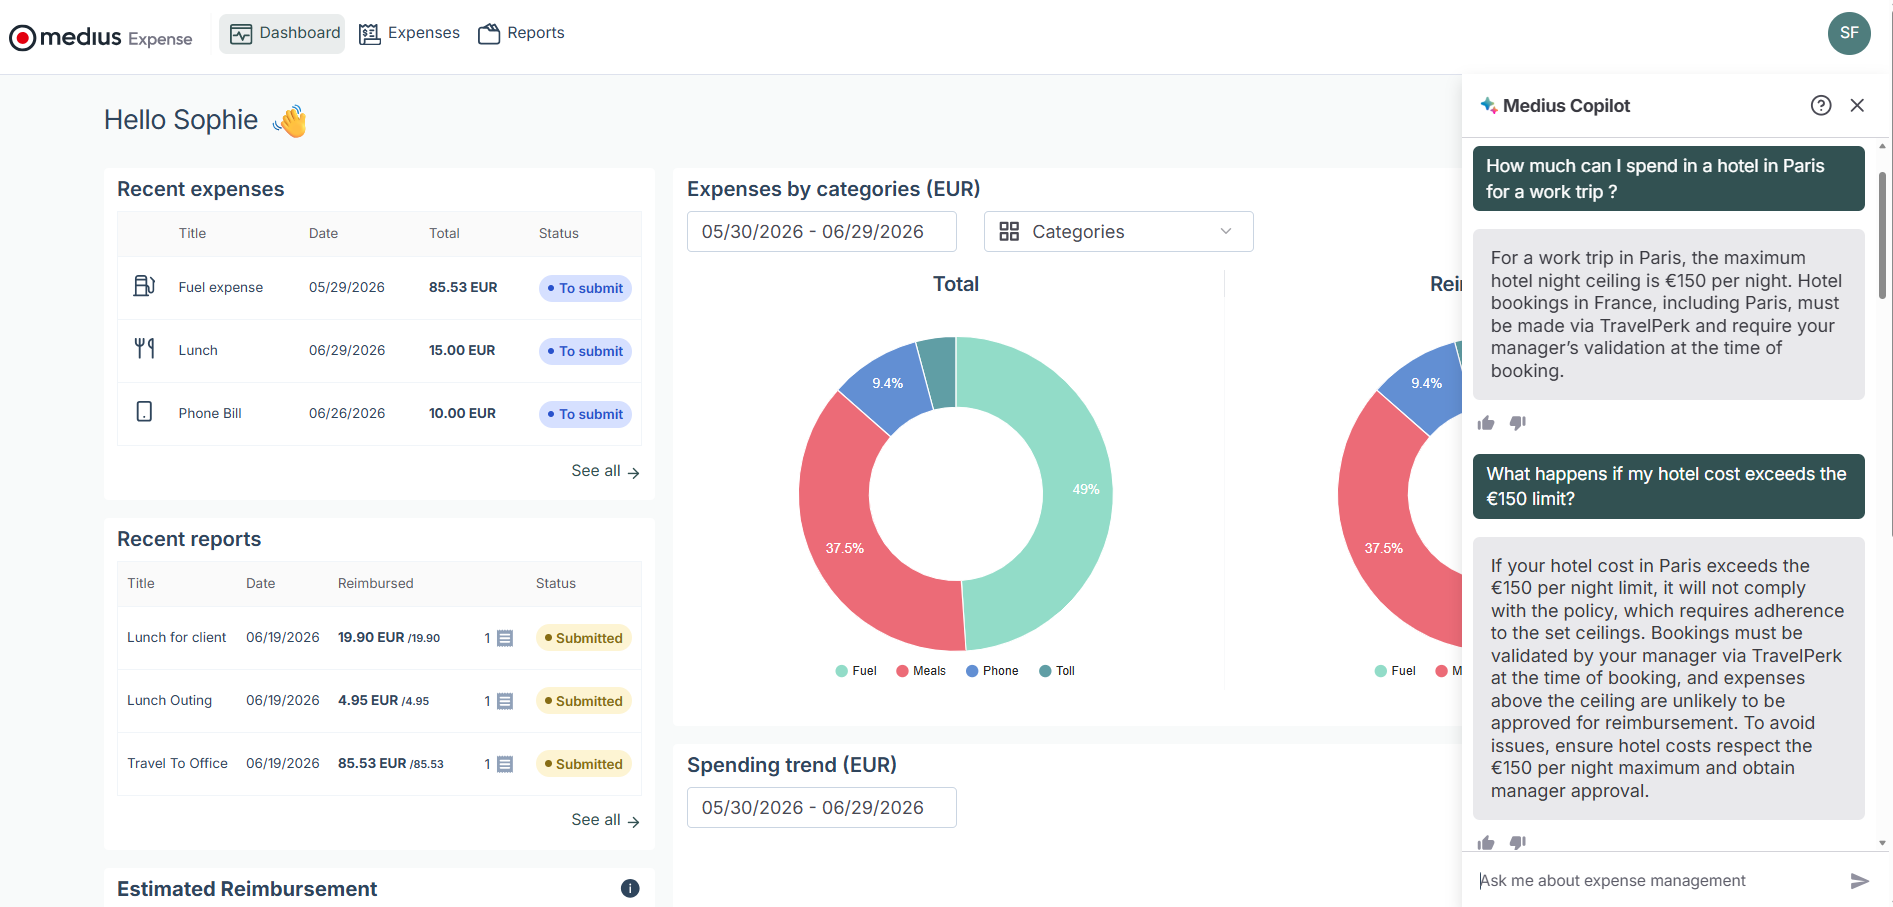Thumbs down the exceeds-limit answer

click(1518, 843)
